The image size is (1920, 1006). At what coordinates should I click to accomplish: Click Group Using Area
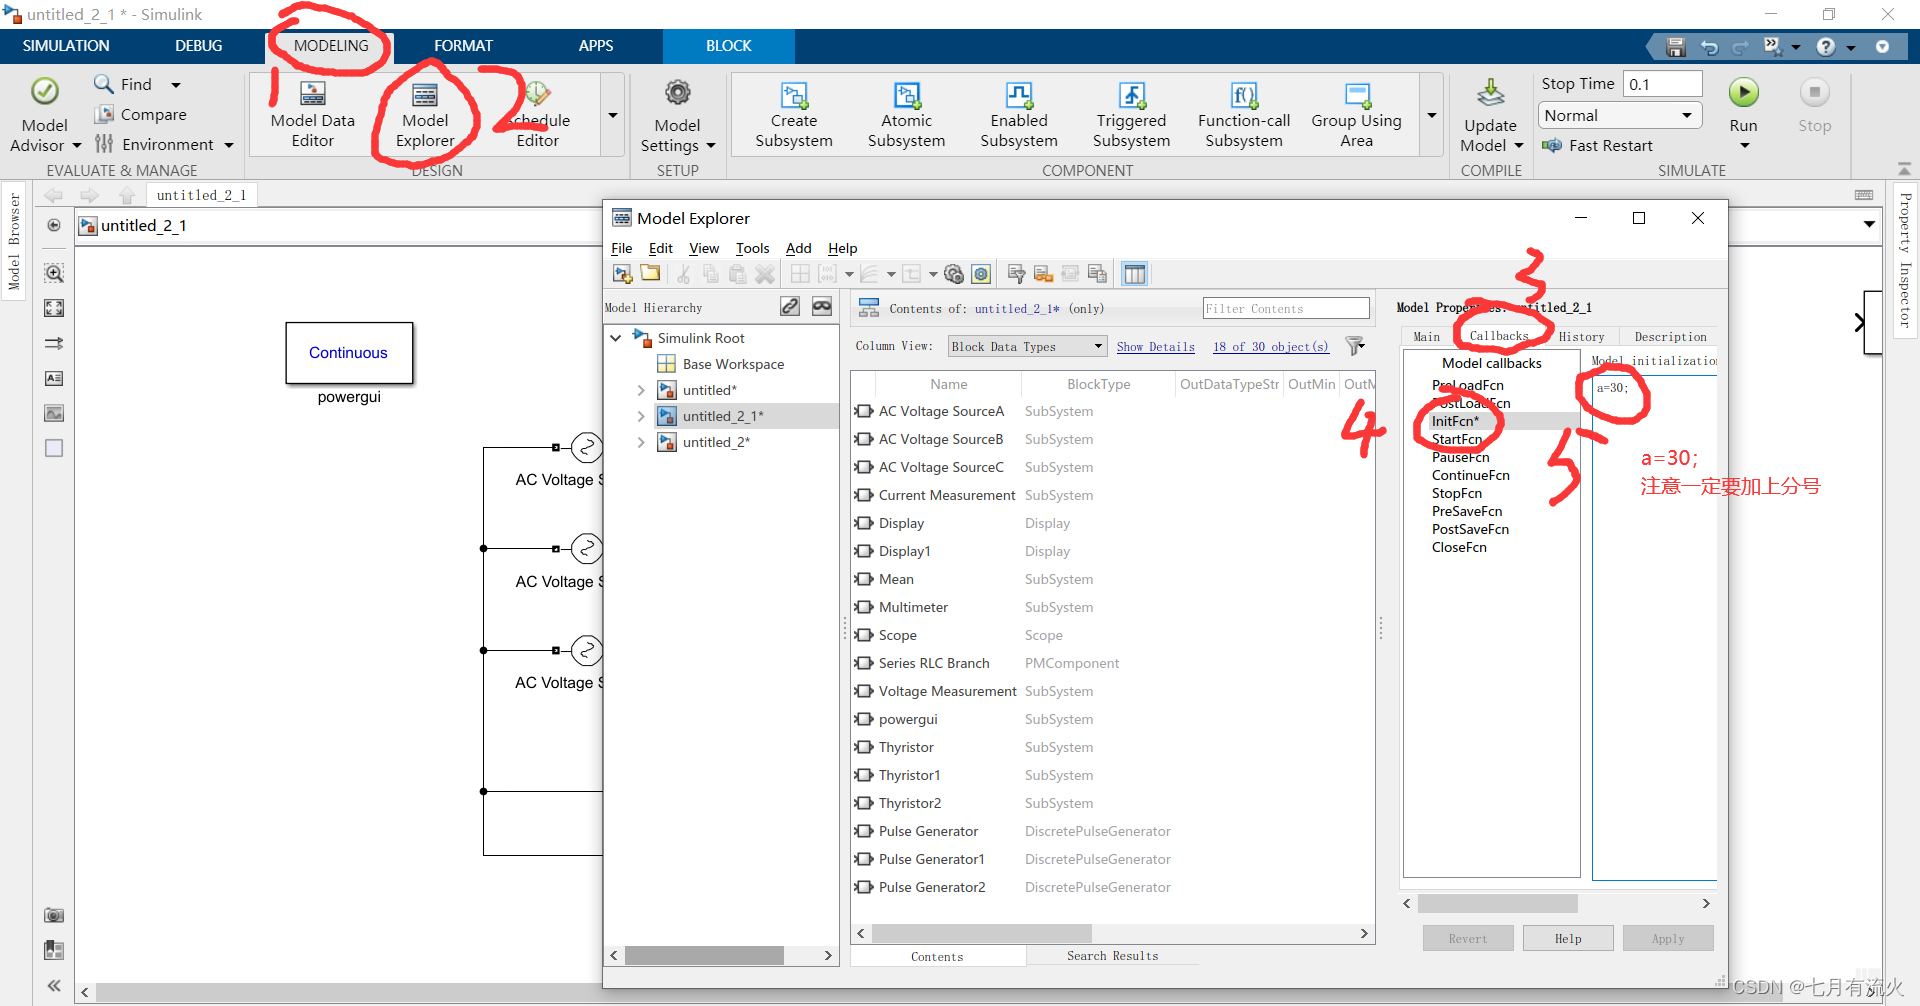1356,114
